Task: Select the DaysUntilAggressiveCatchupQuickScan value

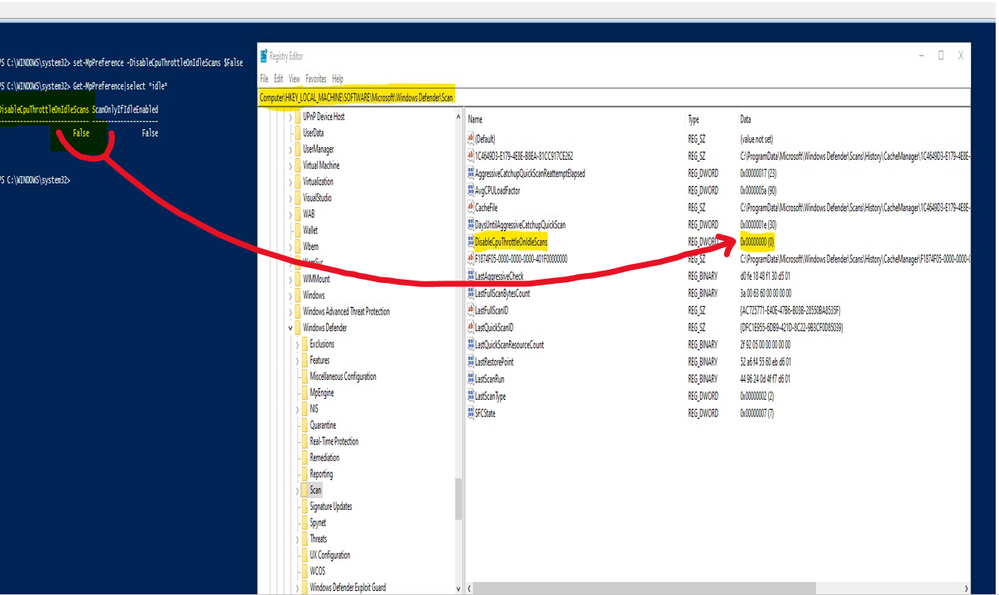Action: (520, 225)
